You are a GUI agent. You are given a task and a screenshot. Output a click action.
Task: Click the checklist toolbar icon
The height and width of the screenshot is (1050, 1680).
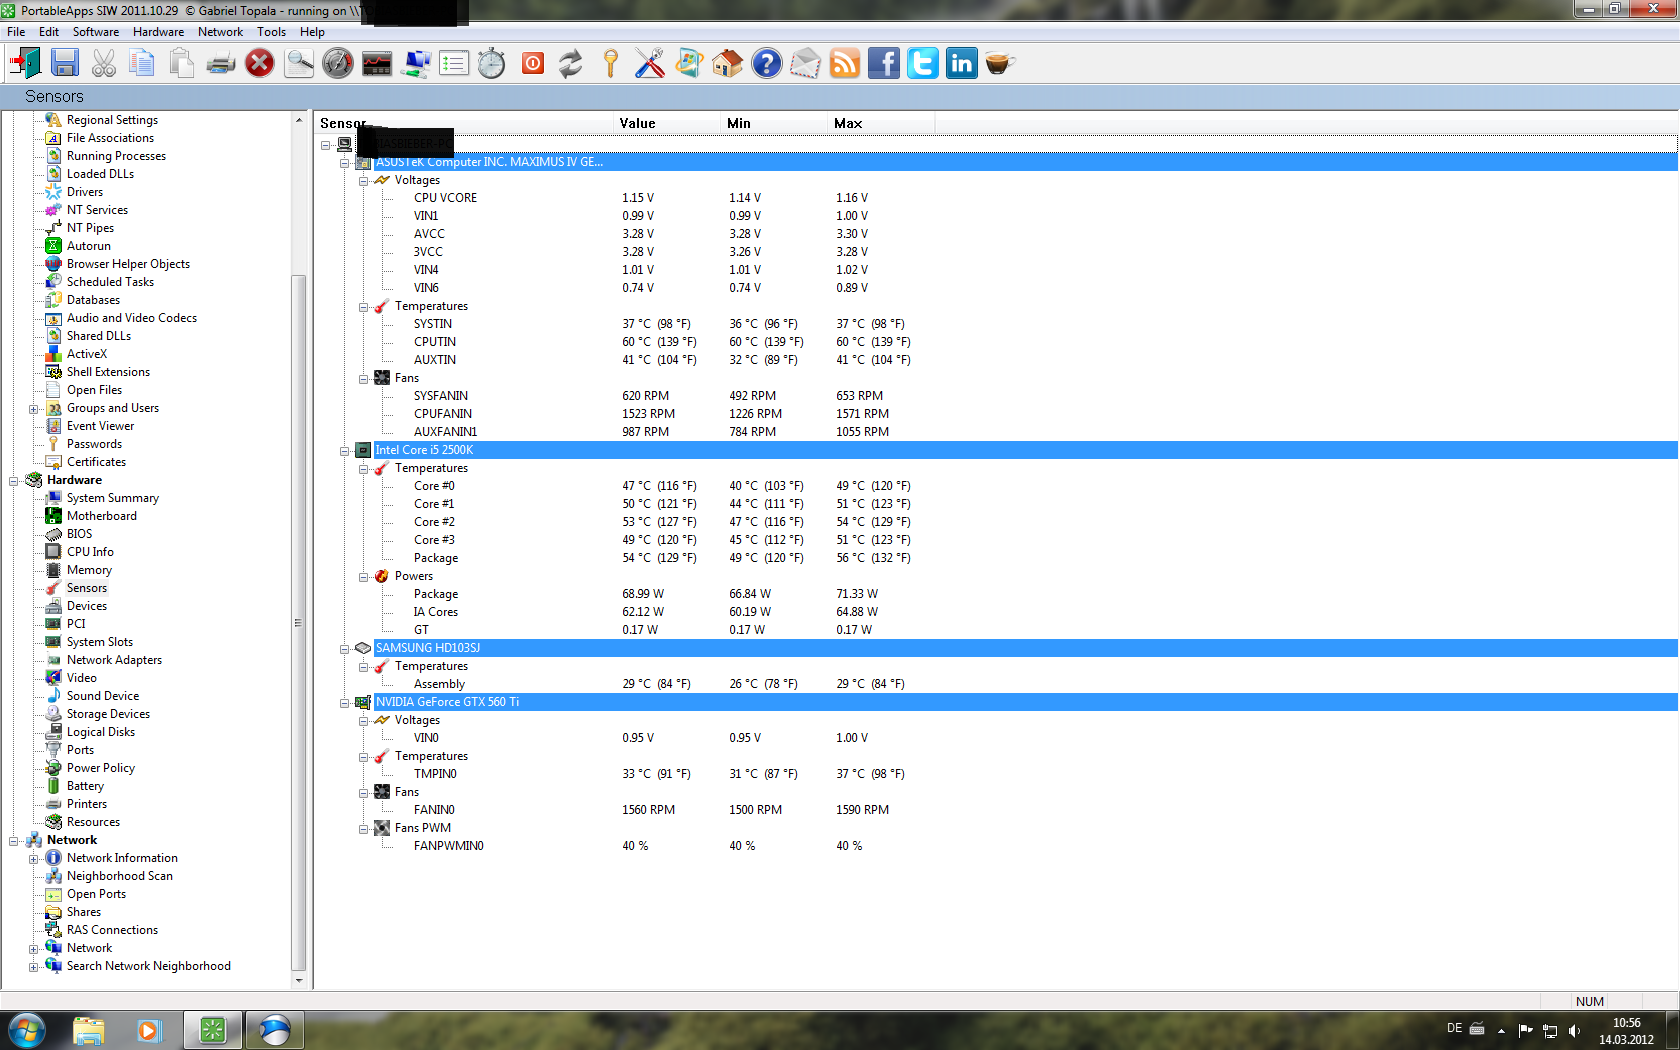click(454, 64)
